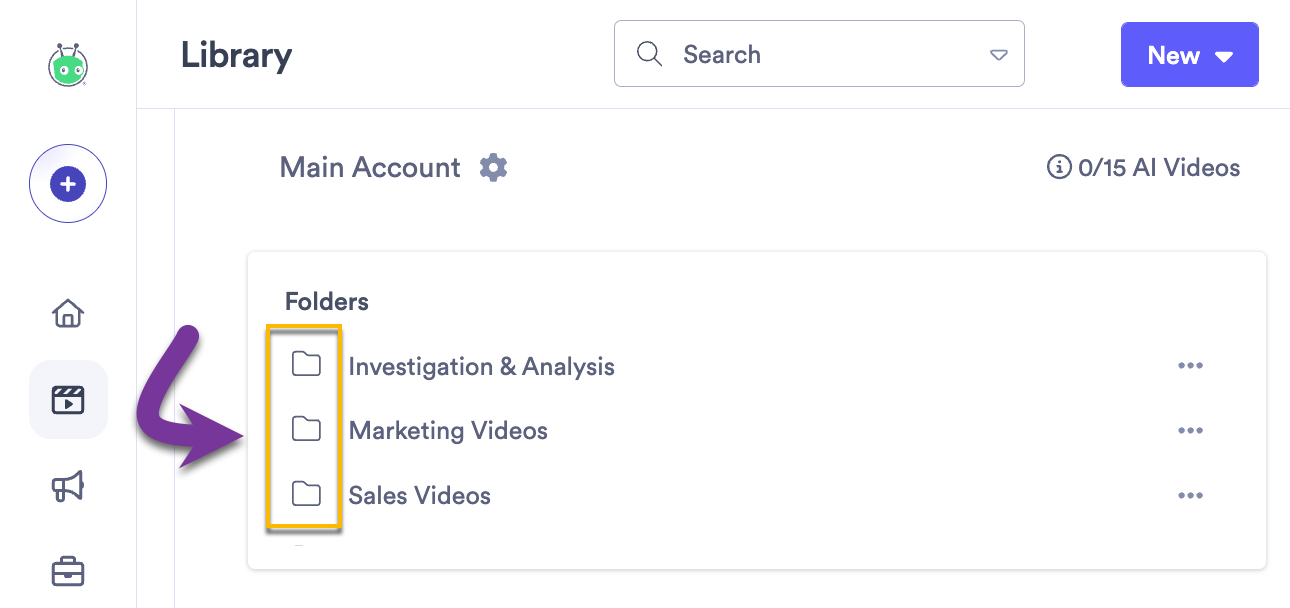Screen dimensions: 1290x608
Task: Open the megaphone sharing icon in sidebar
Action: pos(67,486)
